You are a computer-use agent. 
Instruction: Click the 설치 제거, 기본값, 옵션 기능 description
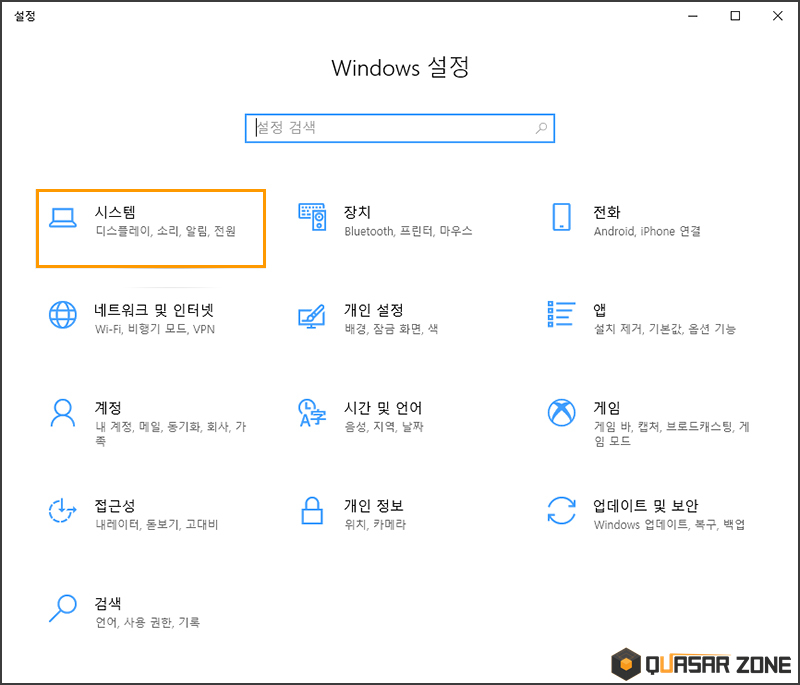tap(664, 329)
